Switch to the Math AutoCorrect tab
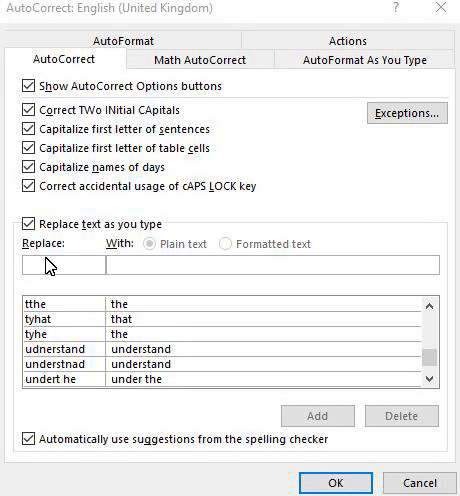Viewport: 460px width, 496px height. click(x=200, y=60)
